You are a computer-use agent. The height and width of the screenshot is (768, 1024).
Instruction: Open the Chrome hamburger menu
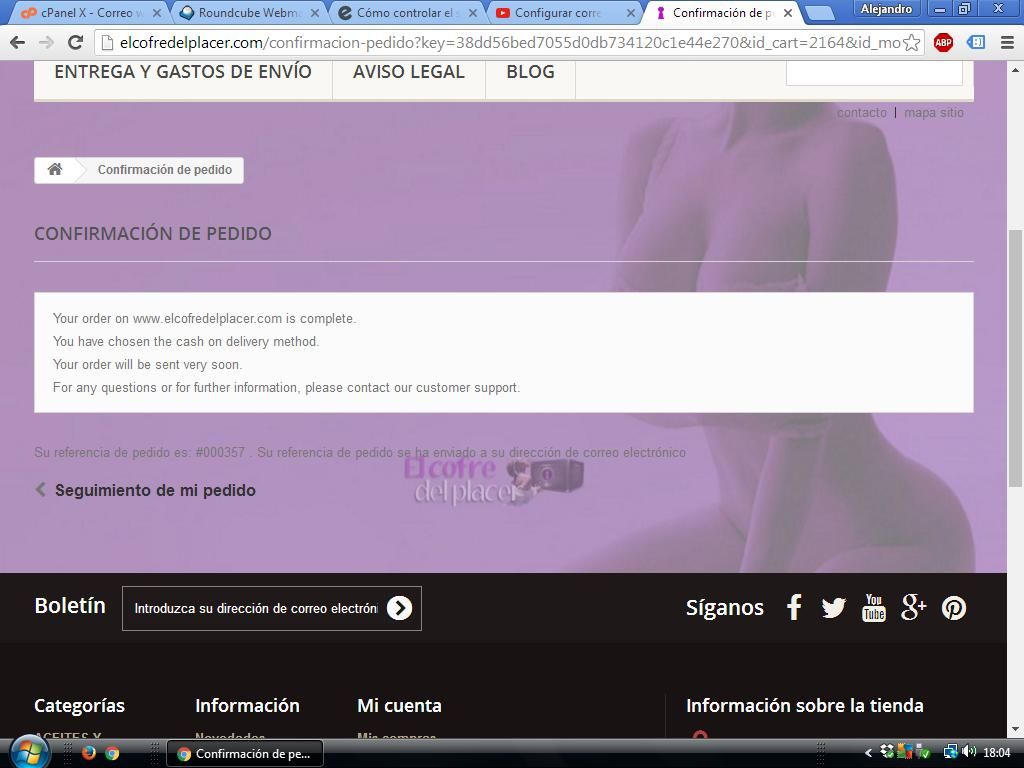click(1007, 43)
